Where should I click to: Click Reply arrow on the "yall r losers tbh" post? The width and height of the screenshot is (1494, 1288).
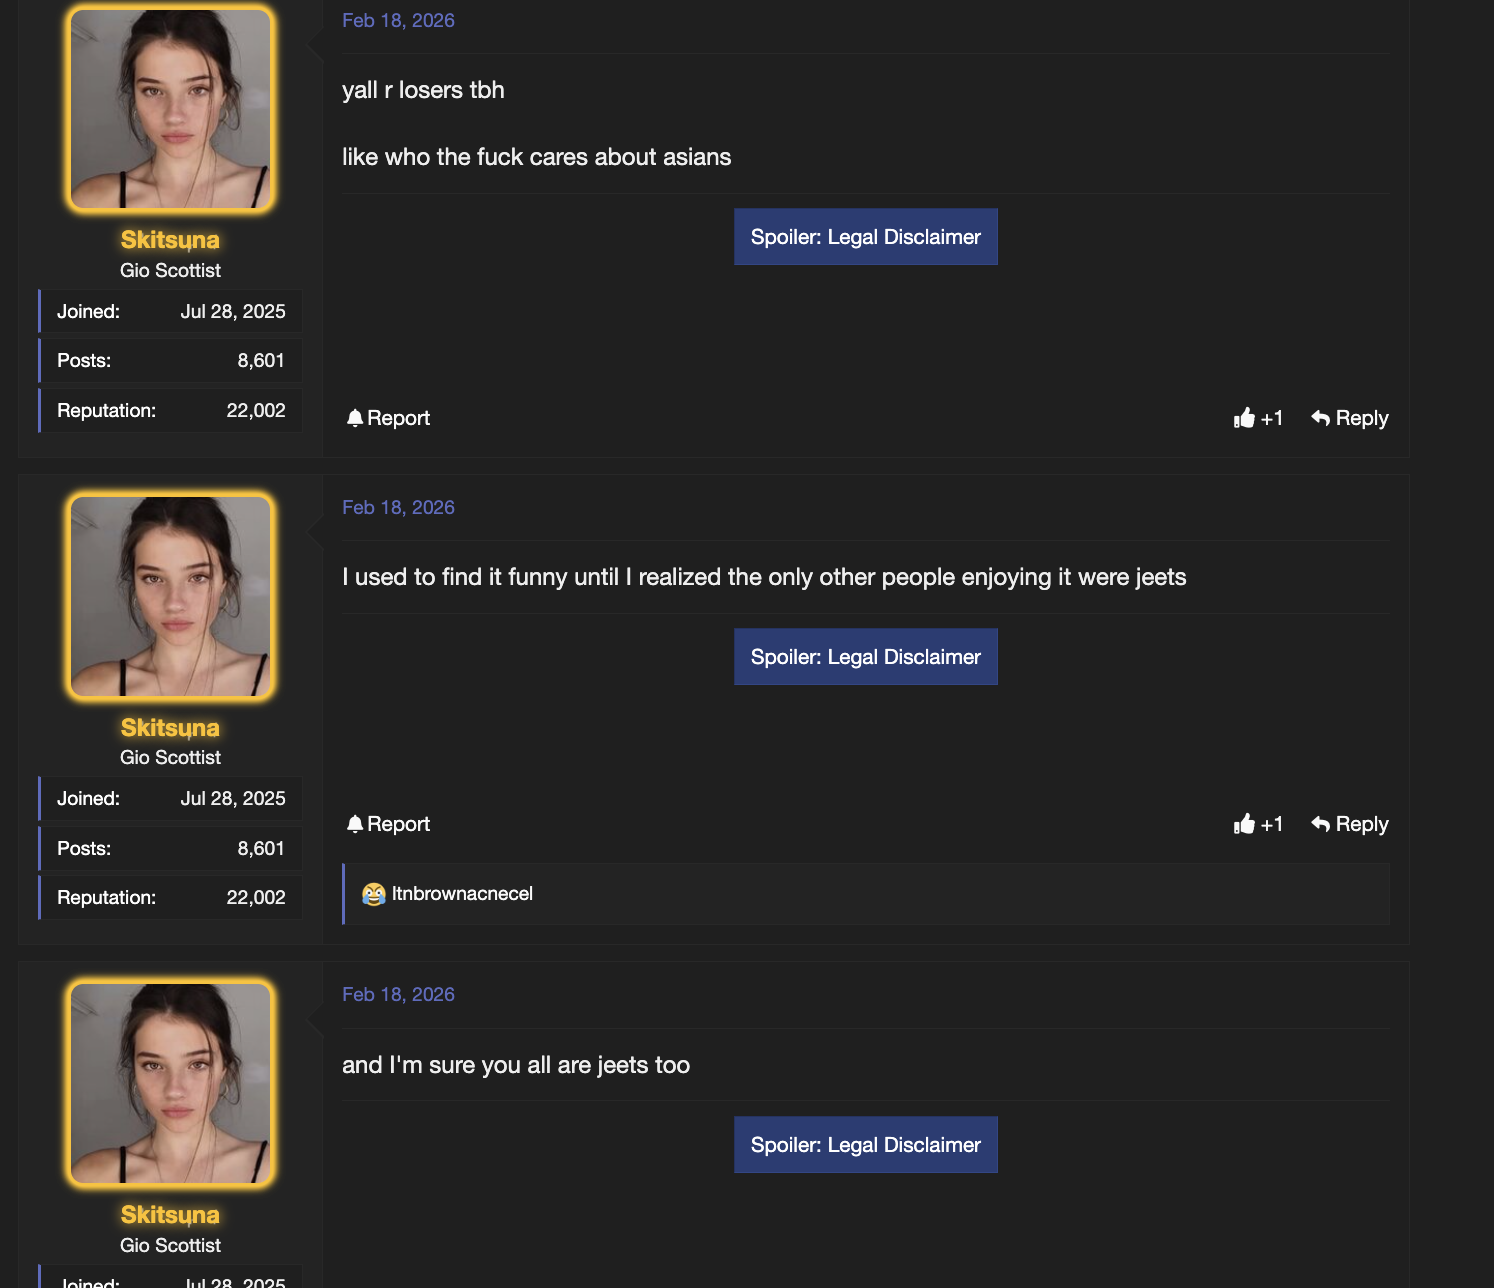coord(1321,418)
